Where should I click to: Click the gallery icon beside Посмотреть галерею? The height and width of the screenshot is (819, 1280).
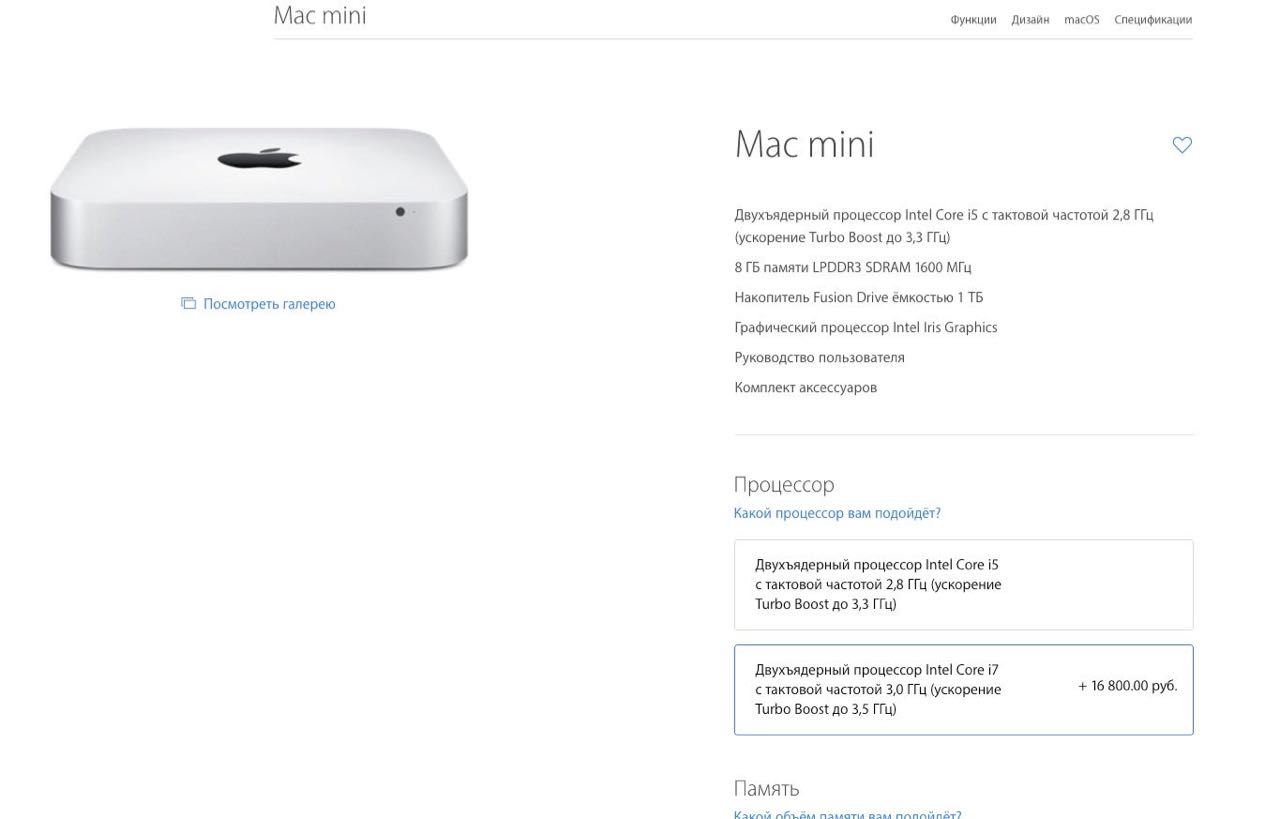(188, 303)
